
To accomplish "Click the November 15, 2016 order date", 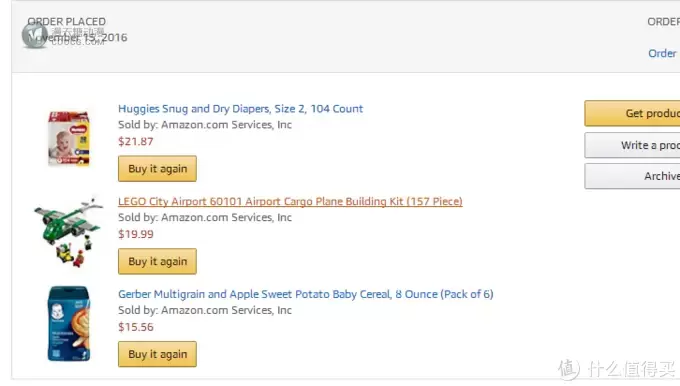I will click(x=78, y=38).
